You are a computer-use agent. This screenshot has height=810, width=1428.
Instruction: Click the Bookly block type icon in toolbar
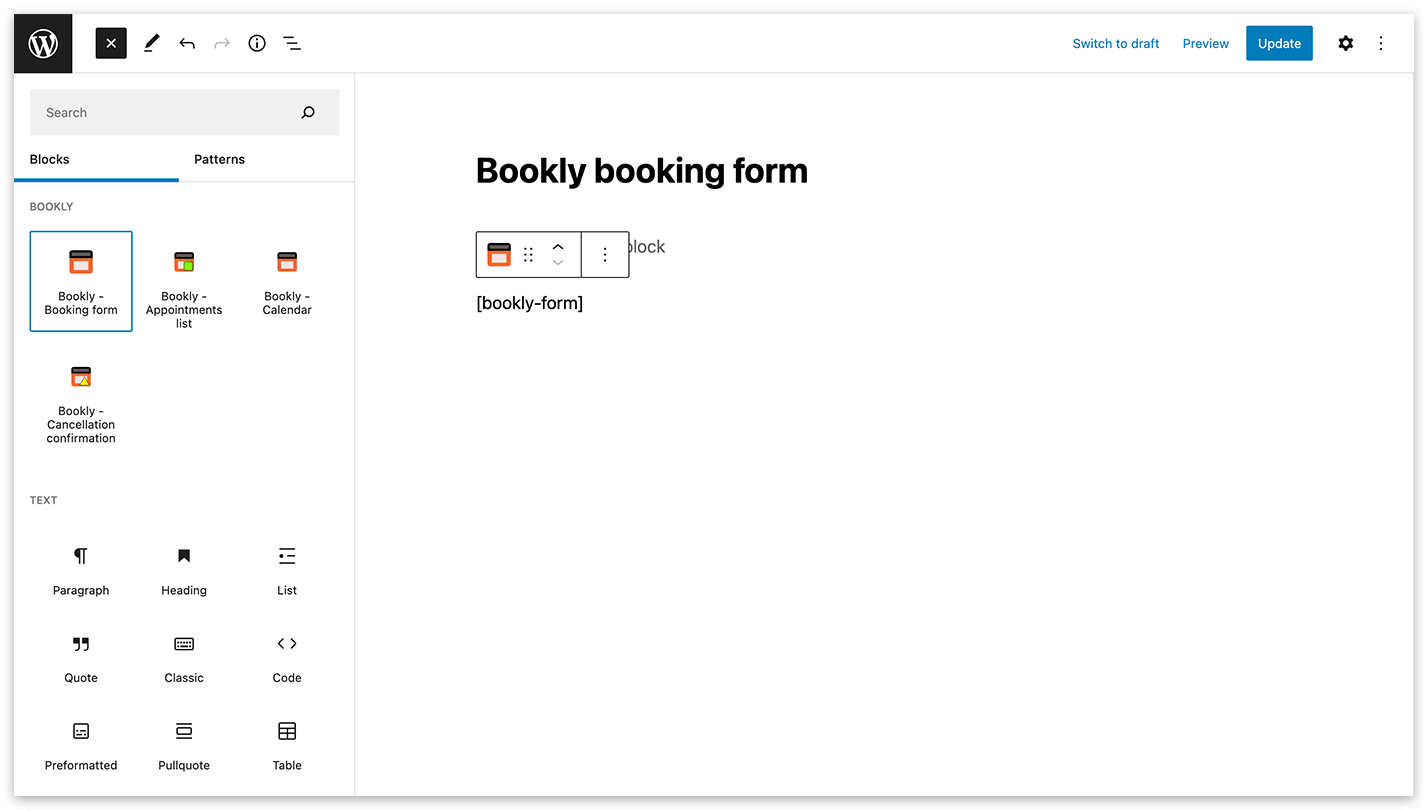click(x=499, y=255)
